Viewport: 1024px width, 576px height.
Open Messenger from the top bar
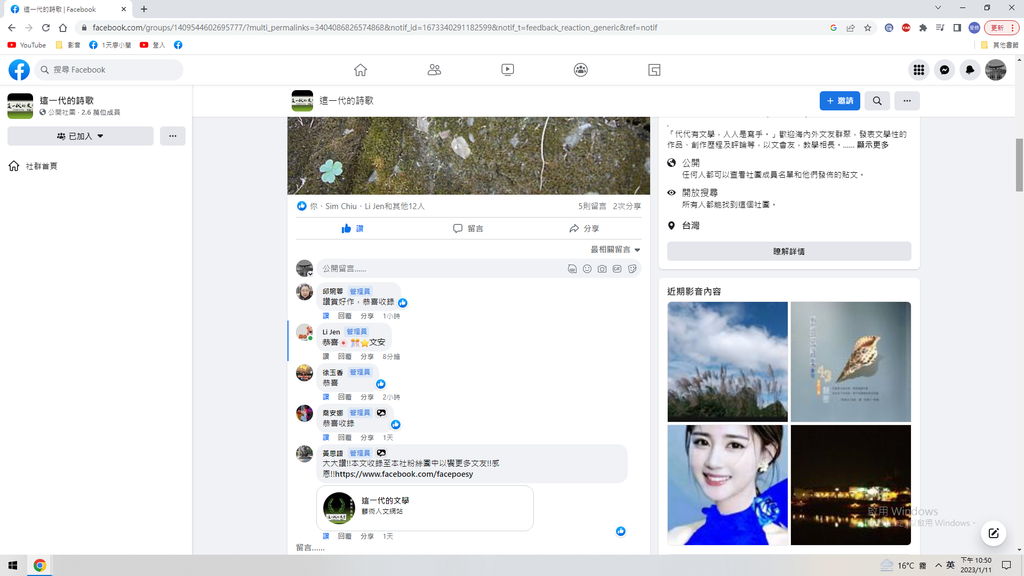[x=944, y=70]
